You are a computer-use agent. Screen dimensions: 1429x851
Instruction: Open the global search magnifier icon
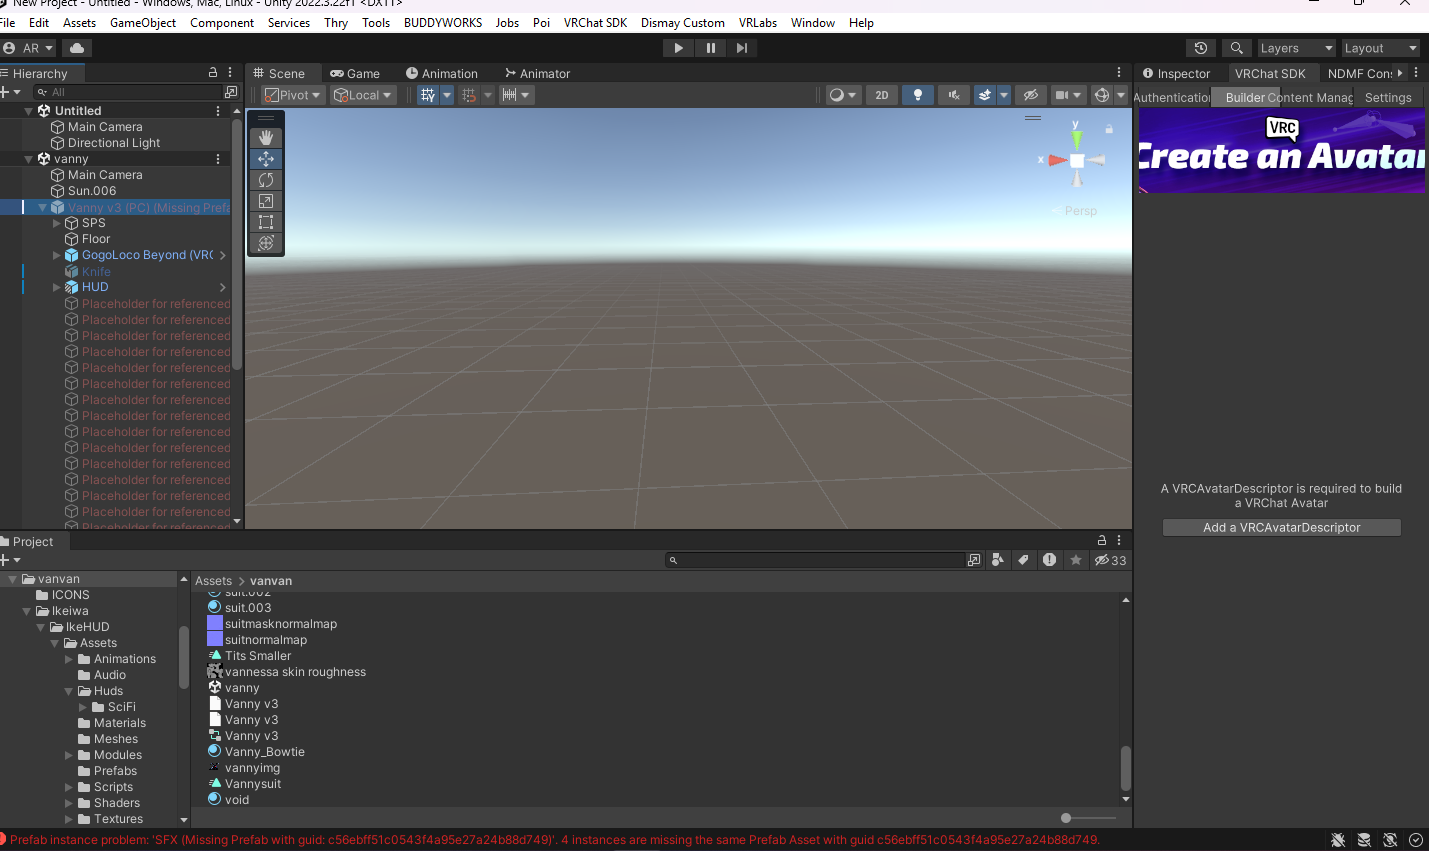[x=1237, y=48]
